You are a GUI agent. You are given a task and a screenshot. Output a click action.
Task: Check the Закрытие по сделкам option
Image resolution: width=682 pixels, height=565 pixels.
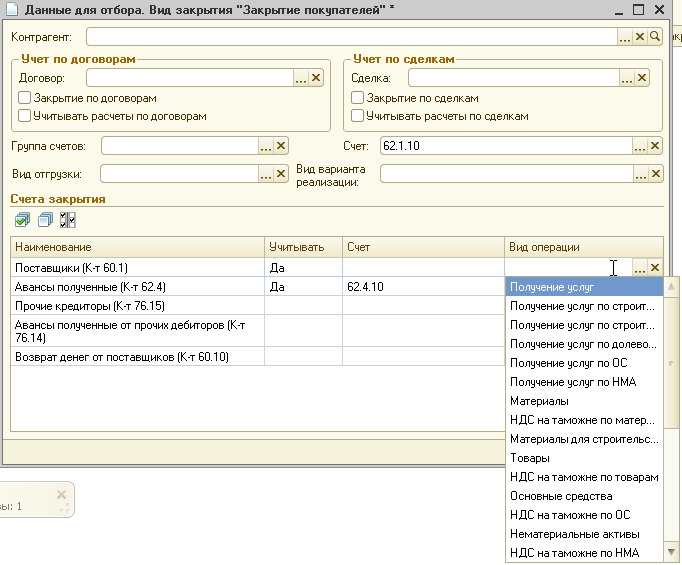point(357,99)
